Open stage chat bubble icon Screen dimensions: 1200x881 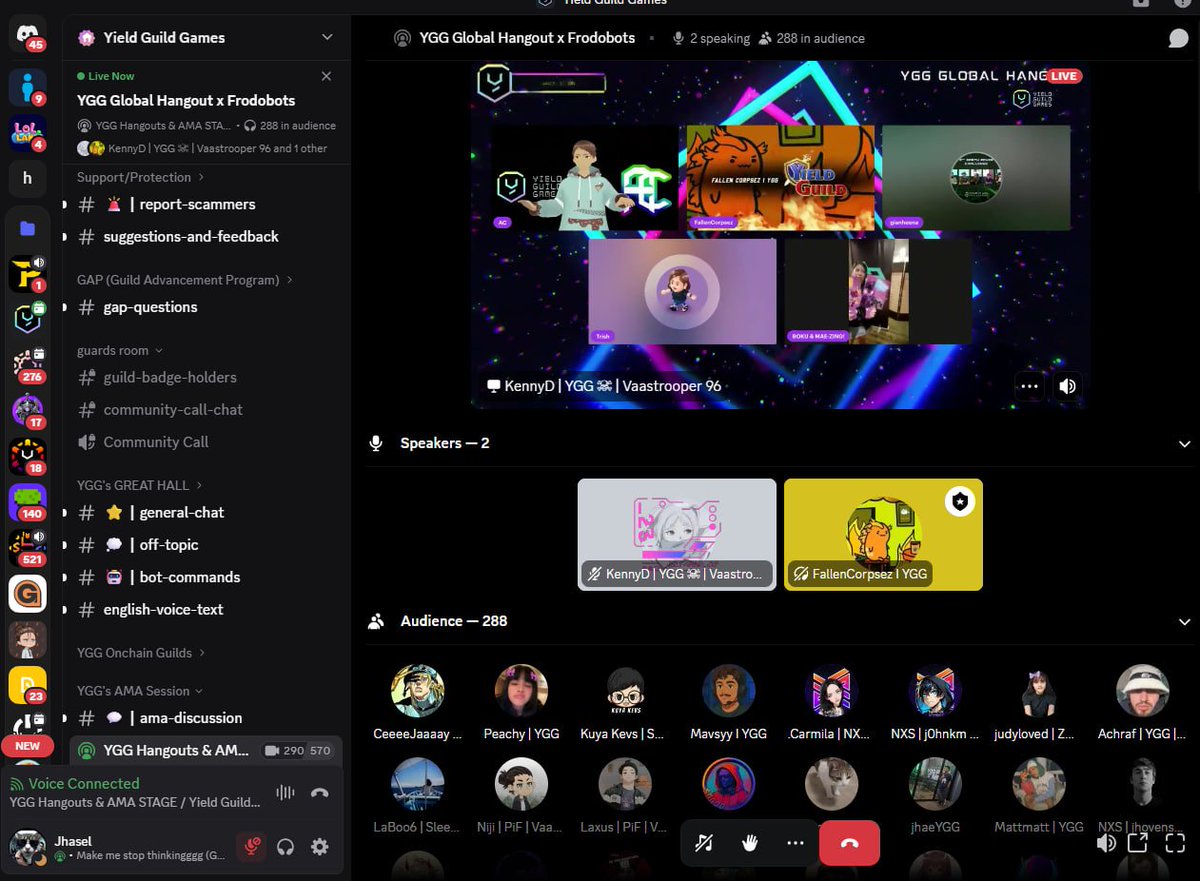1178,38
